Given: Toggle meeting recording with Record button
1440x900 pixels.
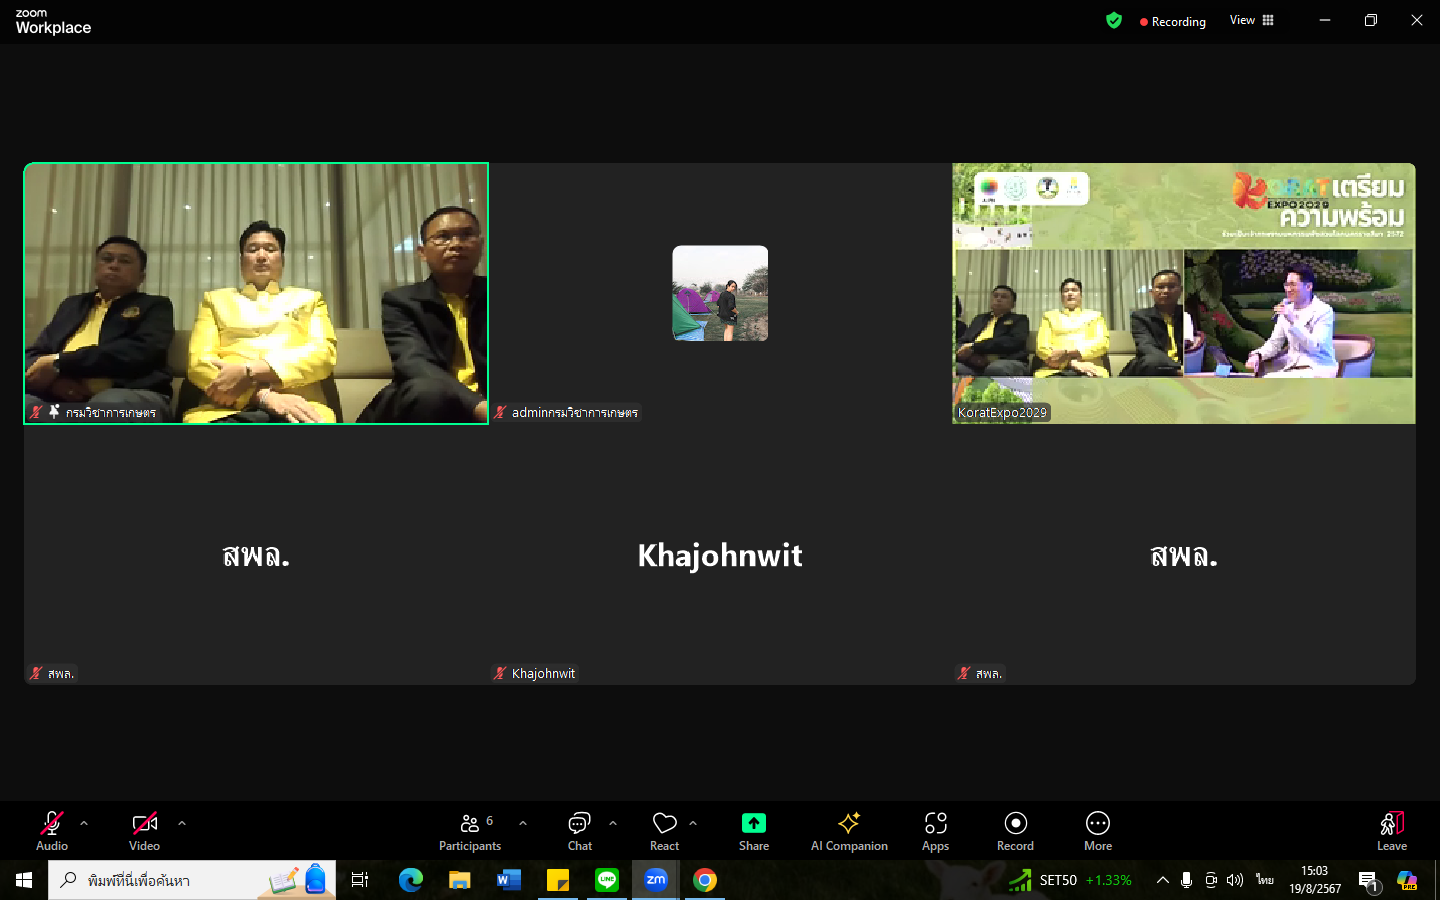Looking at the screenshot, I should (1015, 831).
